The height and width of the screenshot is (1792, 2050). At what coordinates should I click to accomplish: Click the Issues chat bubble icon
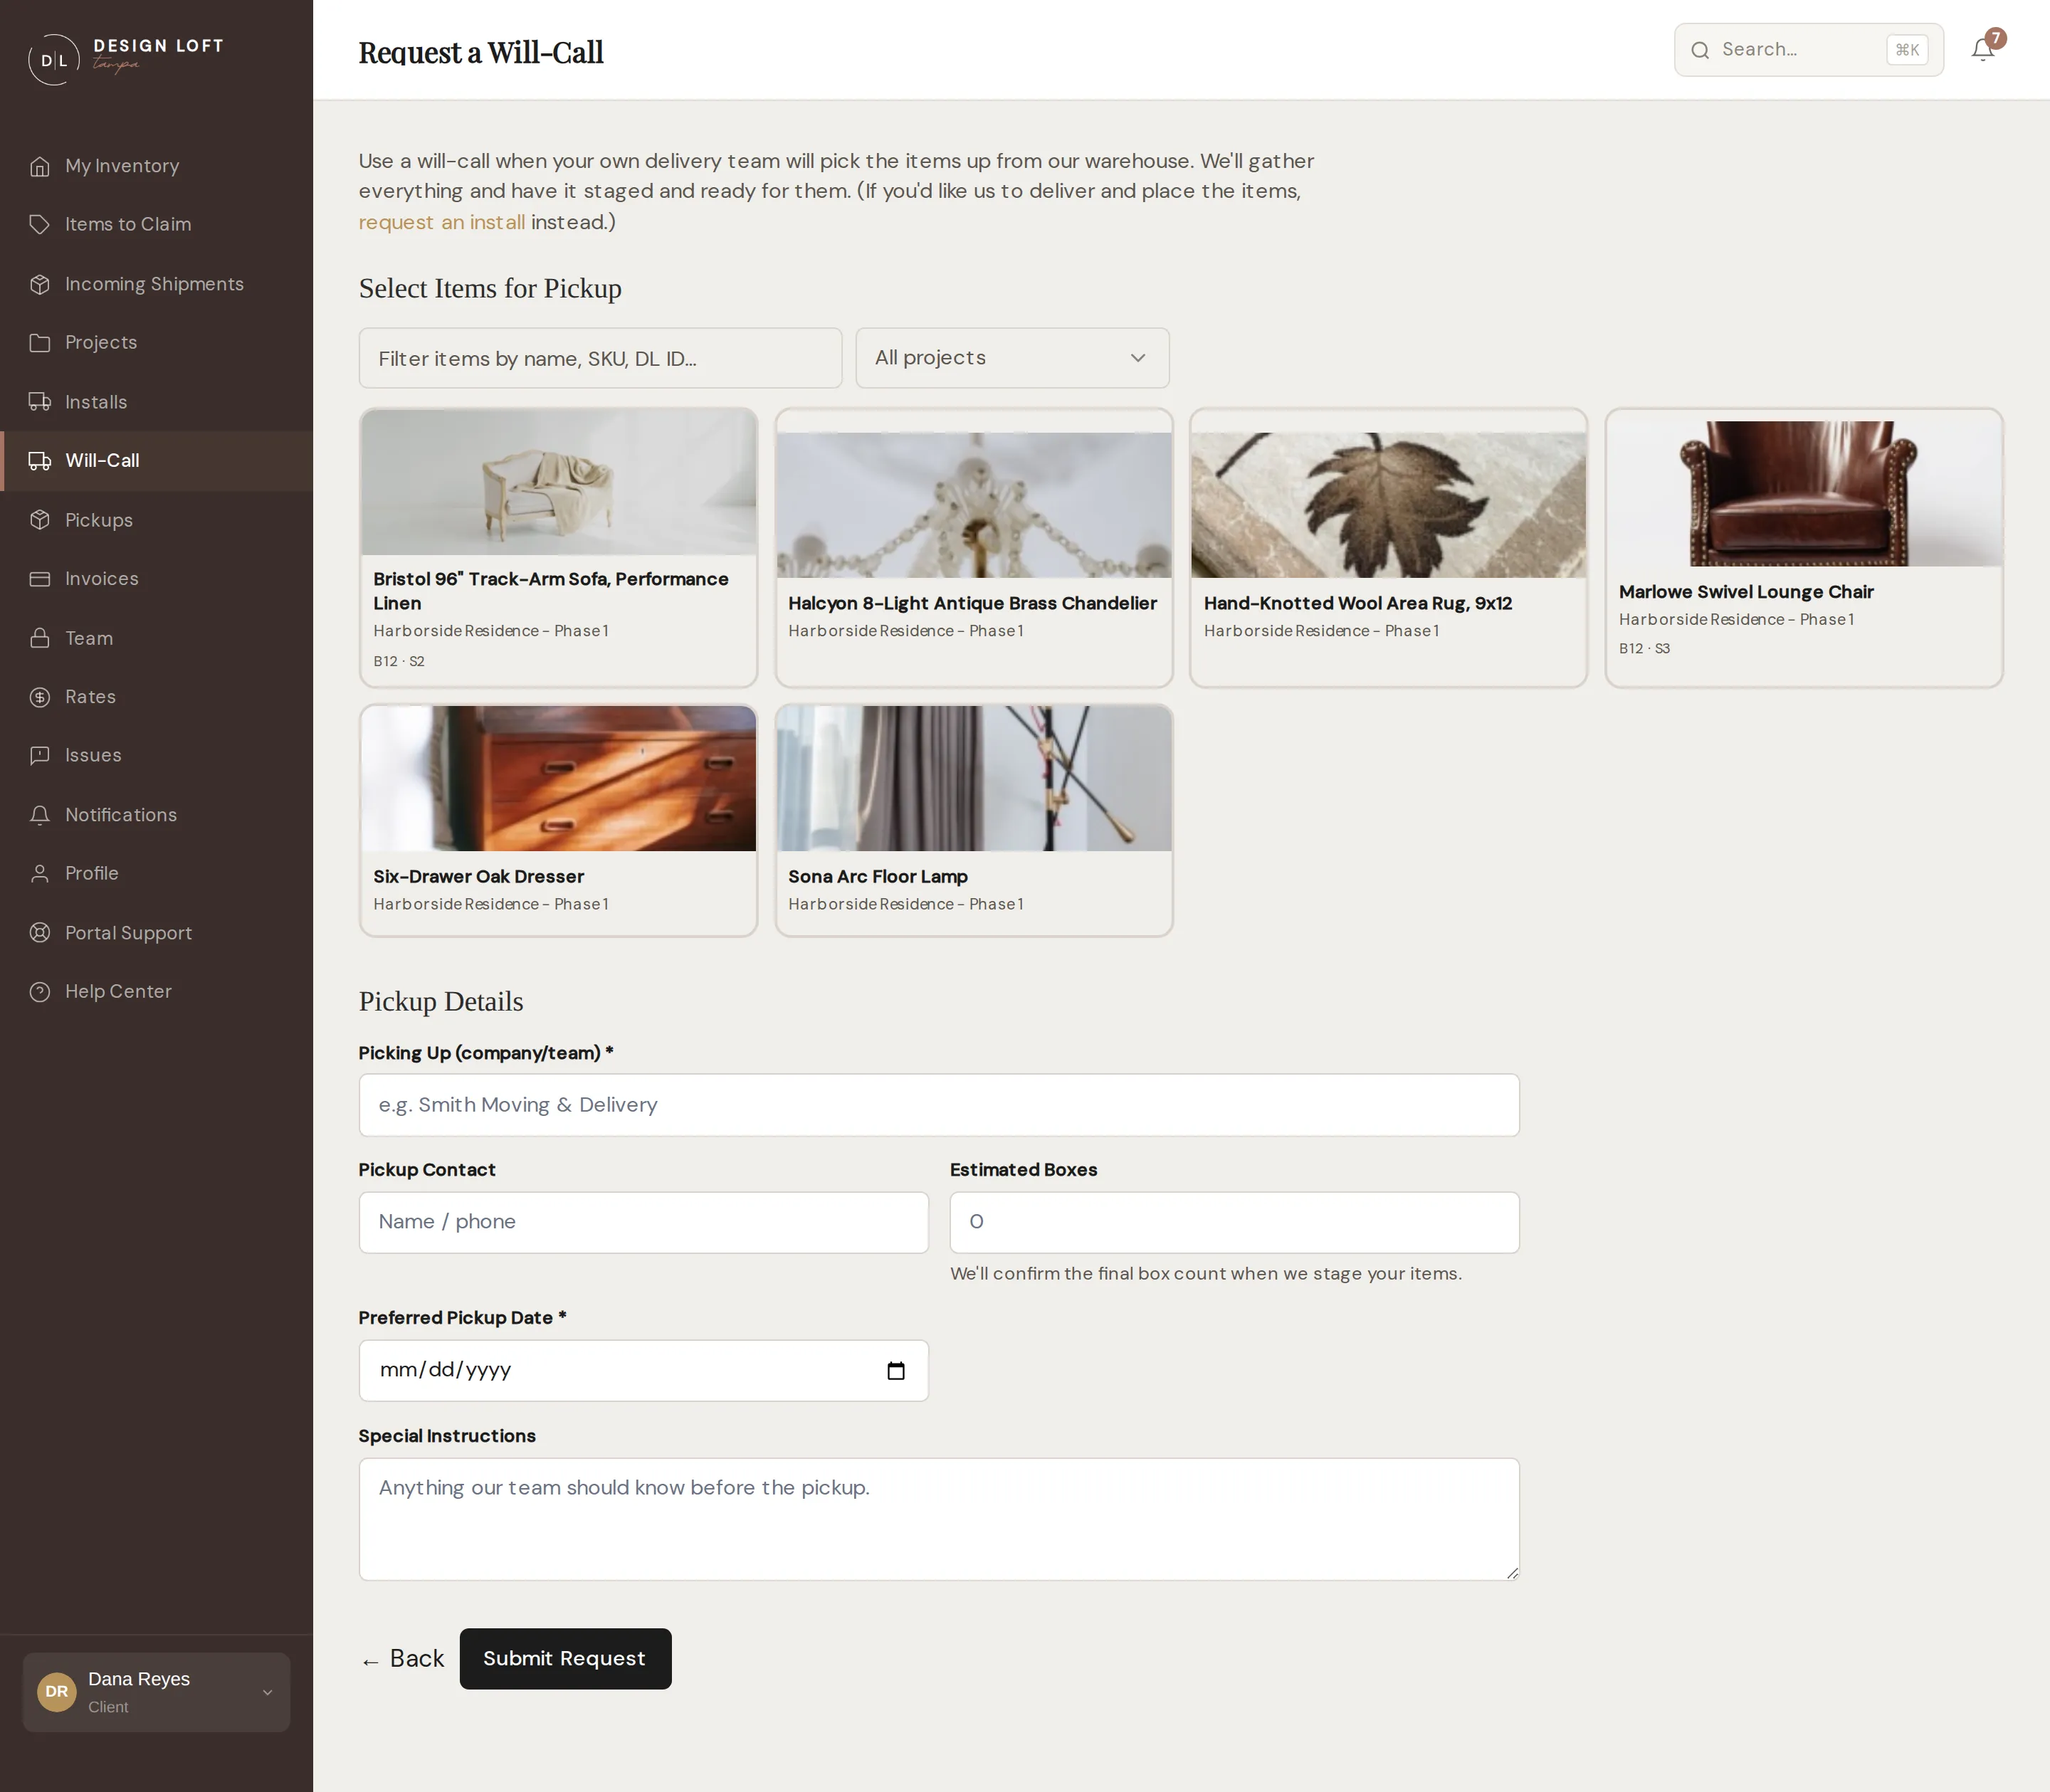pyautogui.click(x=40, y=755)
